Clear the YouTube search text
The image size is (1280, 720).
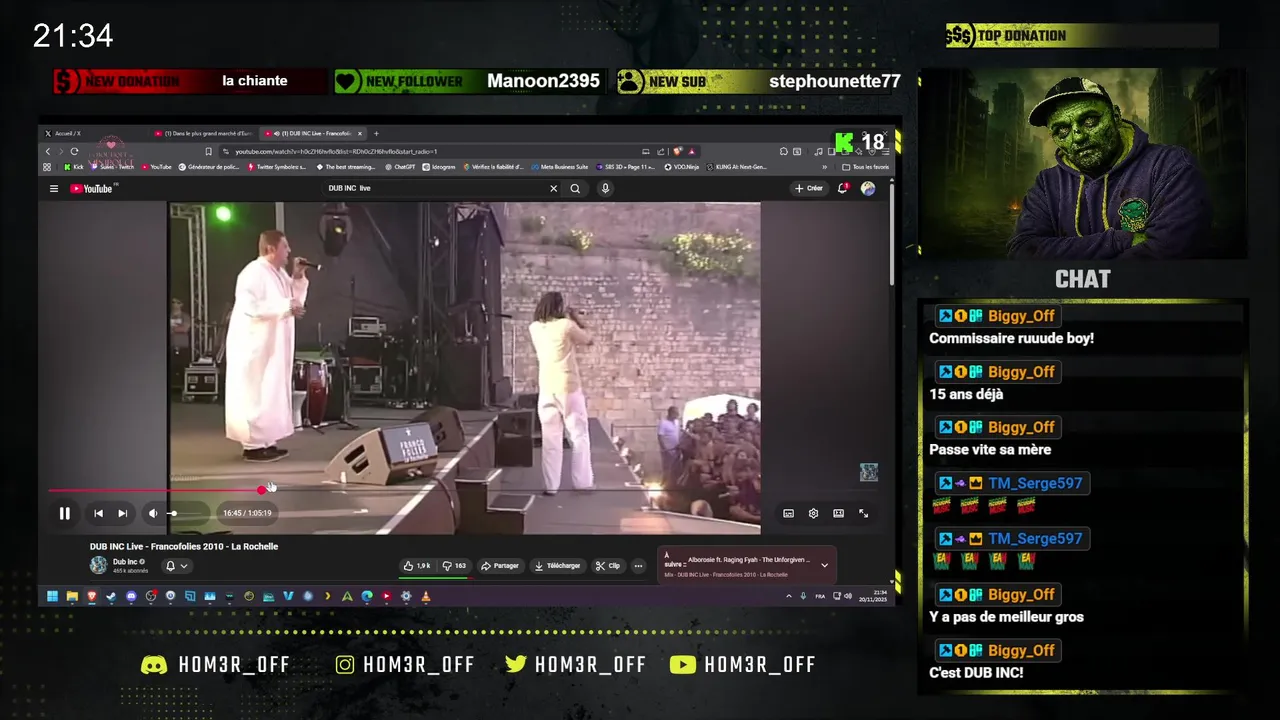pyautogui.click(x=553, y=188)
